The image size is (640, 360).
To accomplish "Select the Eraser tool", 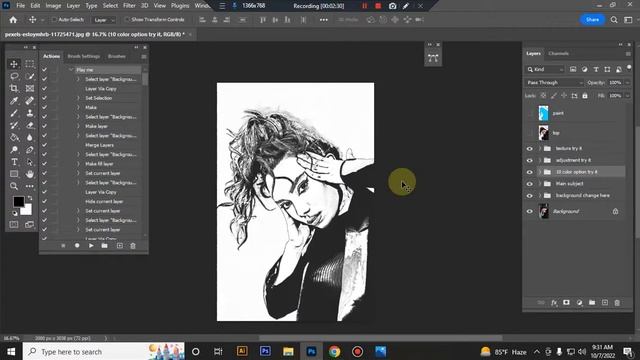I will pos(30,125).
